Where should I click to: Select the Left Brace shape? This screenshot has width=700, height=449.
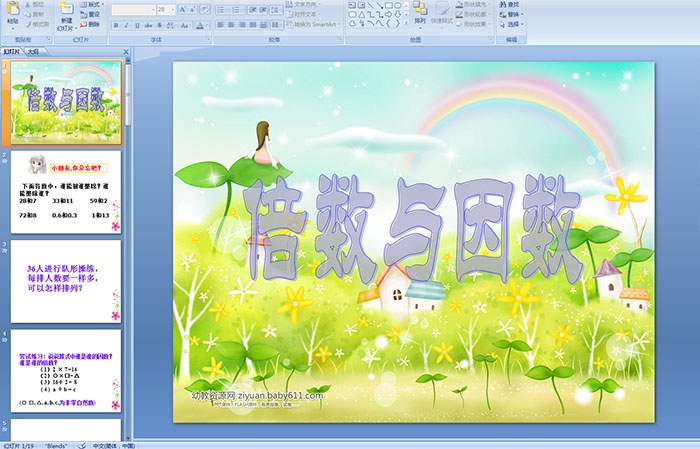388,24
